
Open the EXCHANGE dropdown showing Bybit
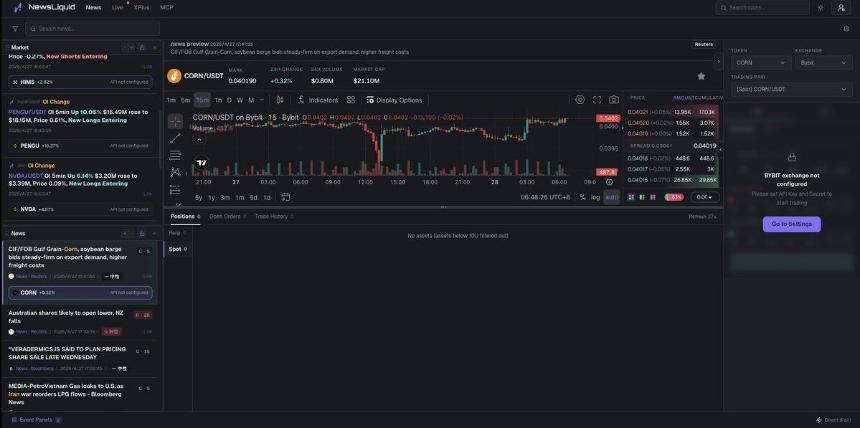(824, 63)
